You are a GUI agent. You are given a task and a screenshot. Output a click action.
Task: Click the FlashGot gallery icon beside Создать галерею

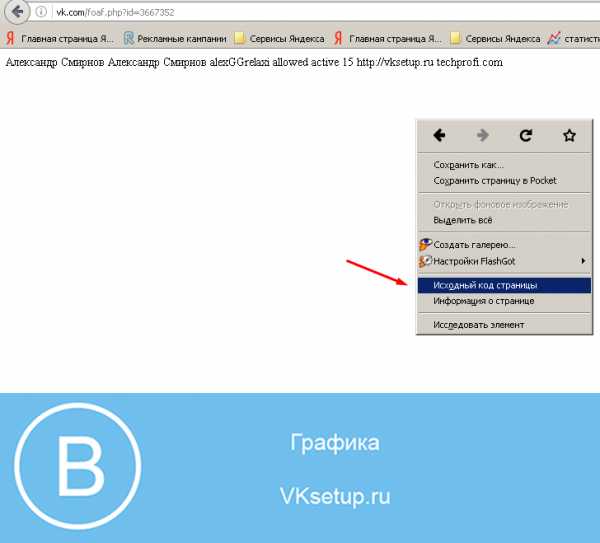[x=426, y=245]
